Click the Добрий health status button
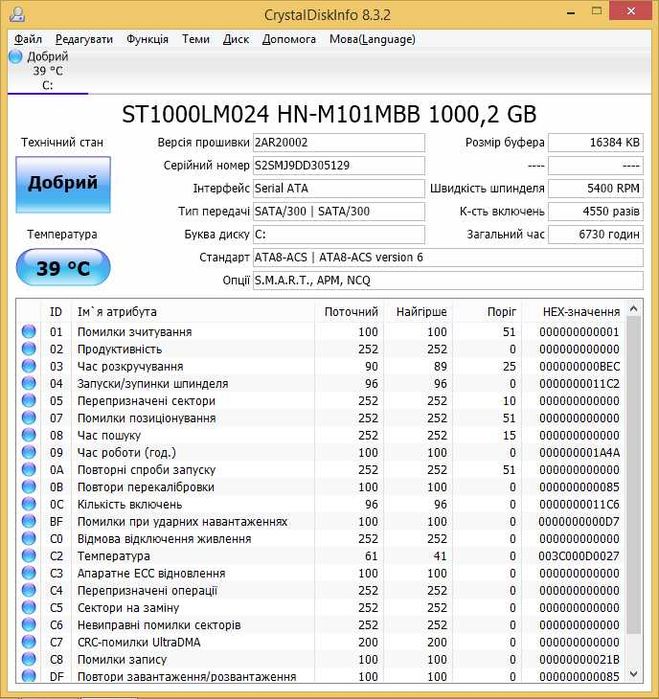Screen dimensions: 659x699 [x=63, y=184]
